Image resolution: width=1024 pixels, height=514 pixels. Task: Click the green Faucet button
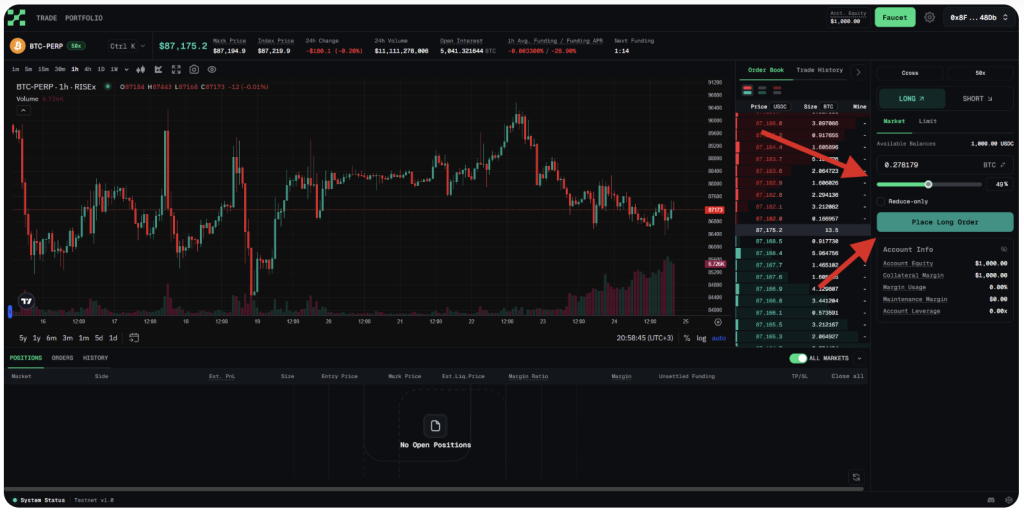tap(894, 17)
